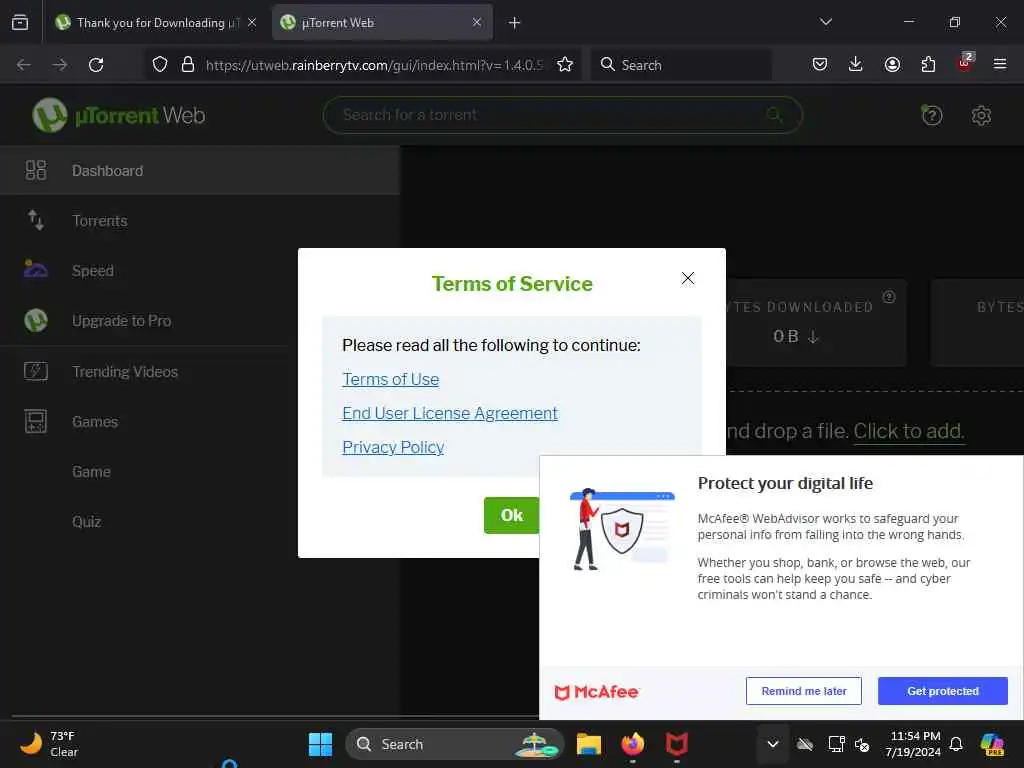Viewport: 1024px width, 768px height.
Task: Click the Speed gauge icon
Action: tap(36, 269)
